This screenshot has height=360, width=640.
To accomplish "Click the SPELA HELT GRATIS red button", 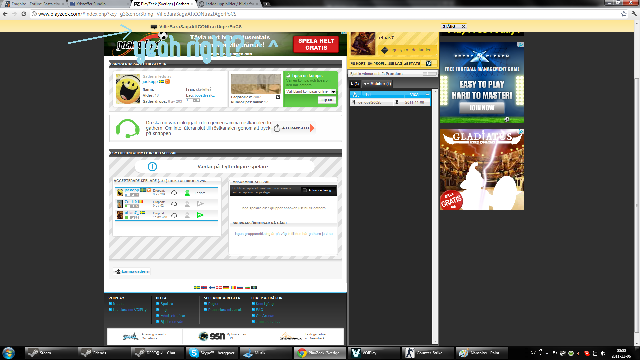I will pyautogui.click(x=316, y=44).
